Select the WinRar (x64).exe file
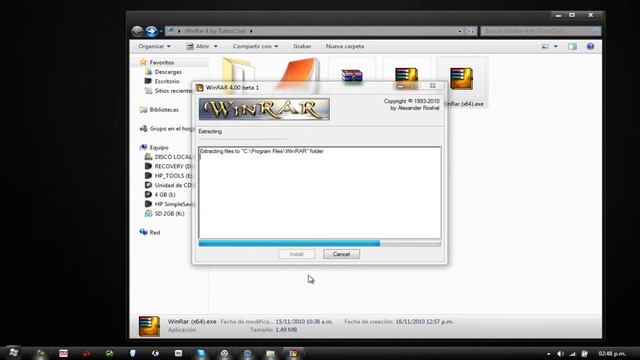 coord(462,83)
